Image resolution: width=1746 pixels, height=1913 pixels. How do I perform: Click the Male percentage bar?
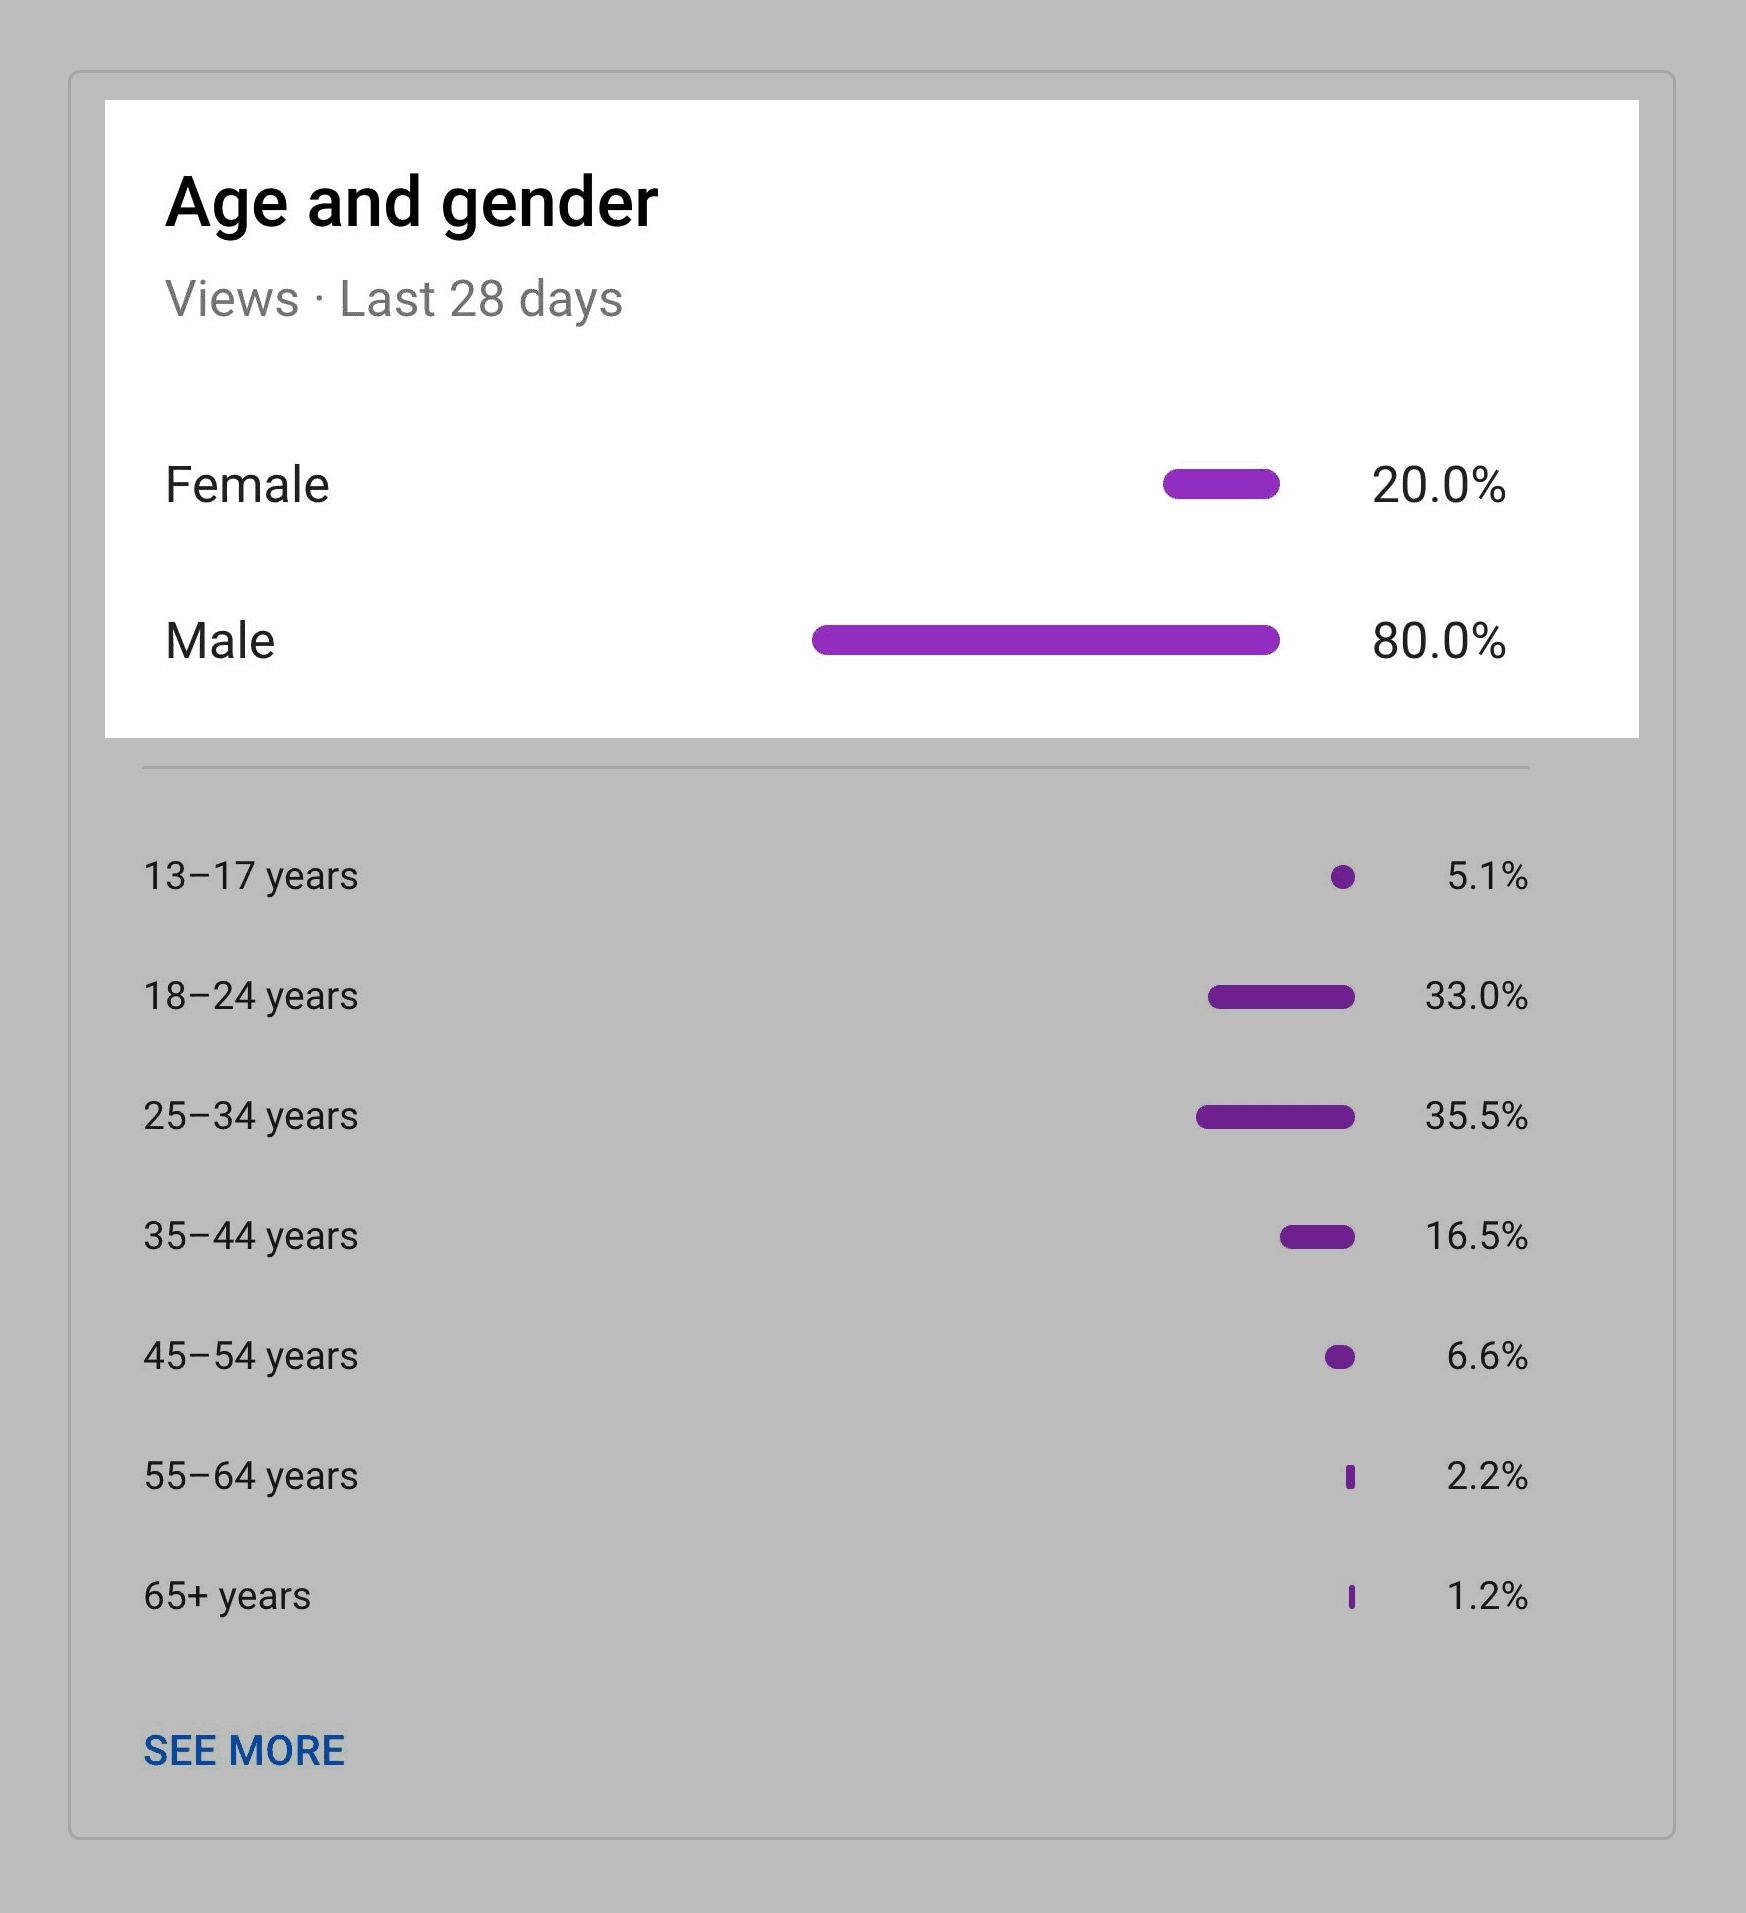pyautogui.click(x=1046, y=640)
